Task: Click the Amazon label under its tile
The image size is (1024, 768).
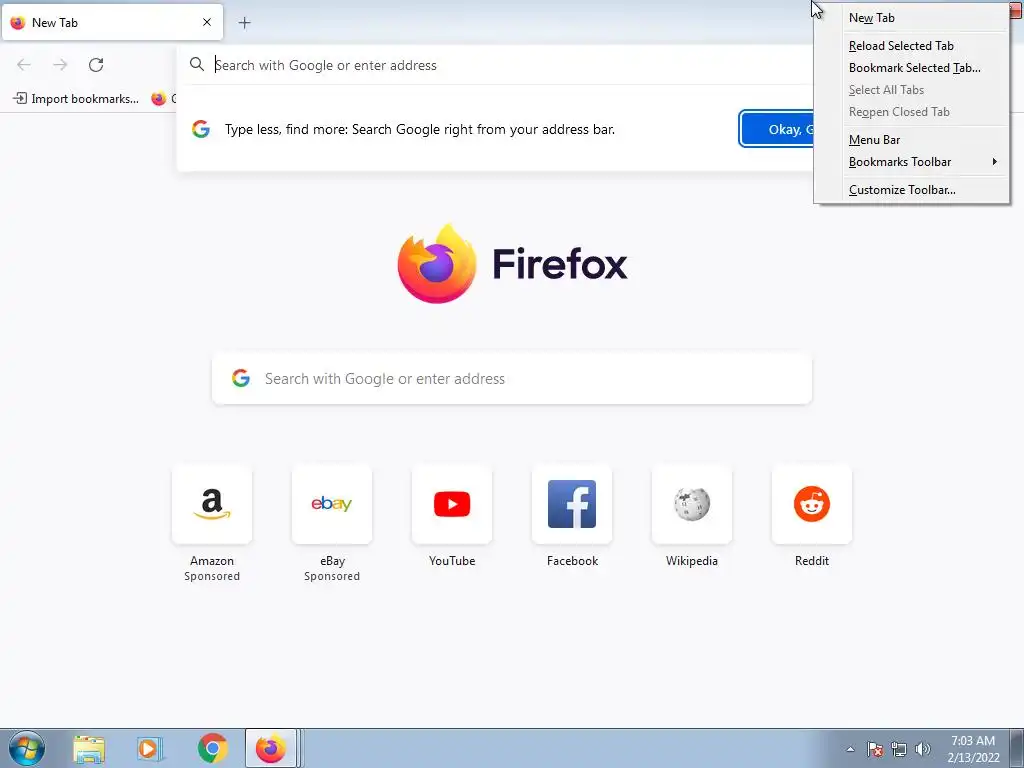Action: pyautogui.click(x=212, y=561)
